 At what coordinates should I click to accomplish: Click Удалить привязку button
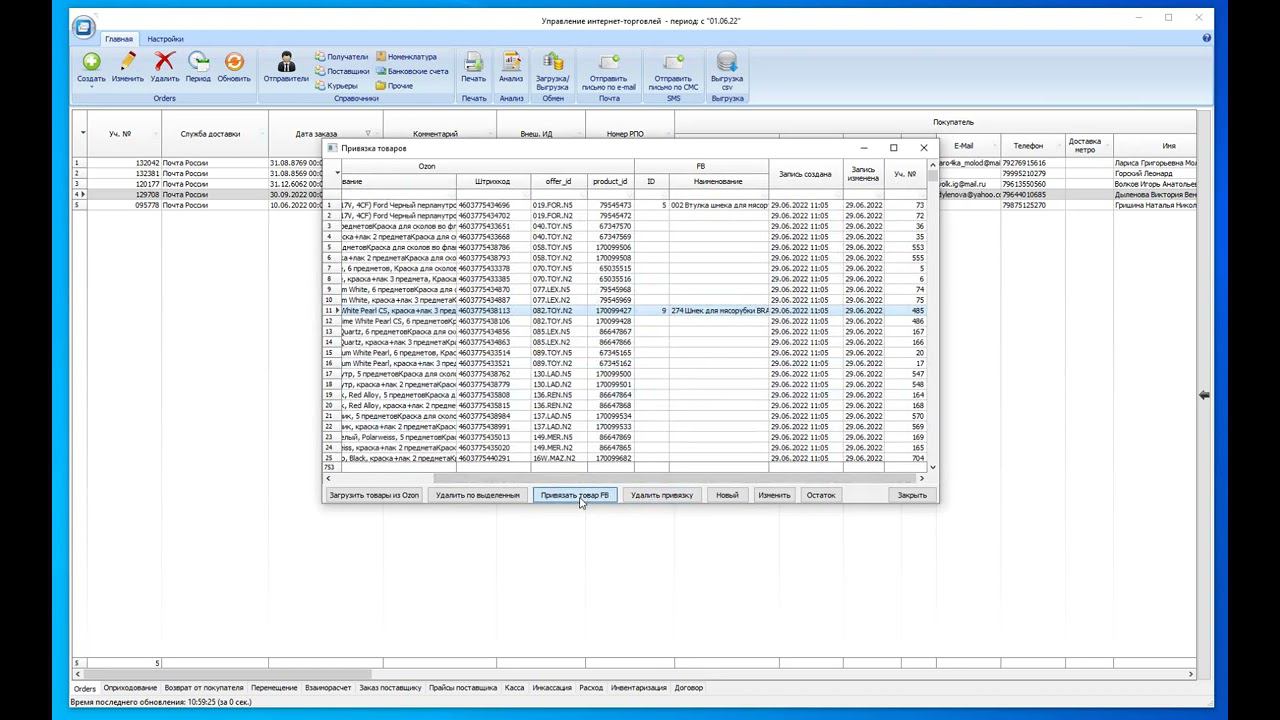(662, 495)
